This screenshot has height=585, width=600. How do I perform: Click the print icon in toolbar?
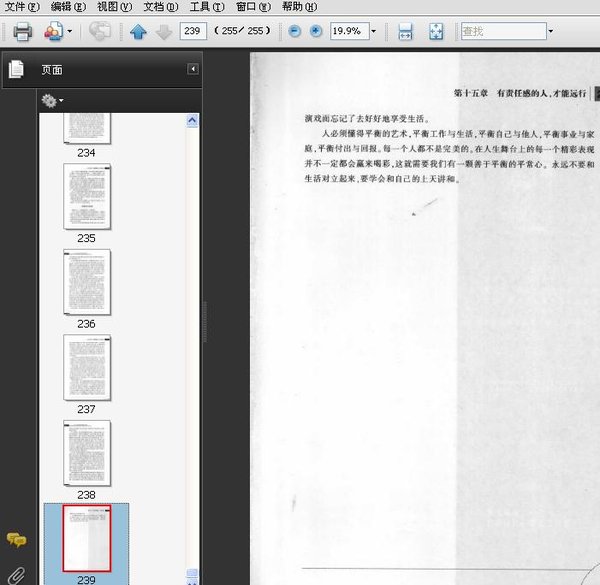[x=23, y=31]
